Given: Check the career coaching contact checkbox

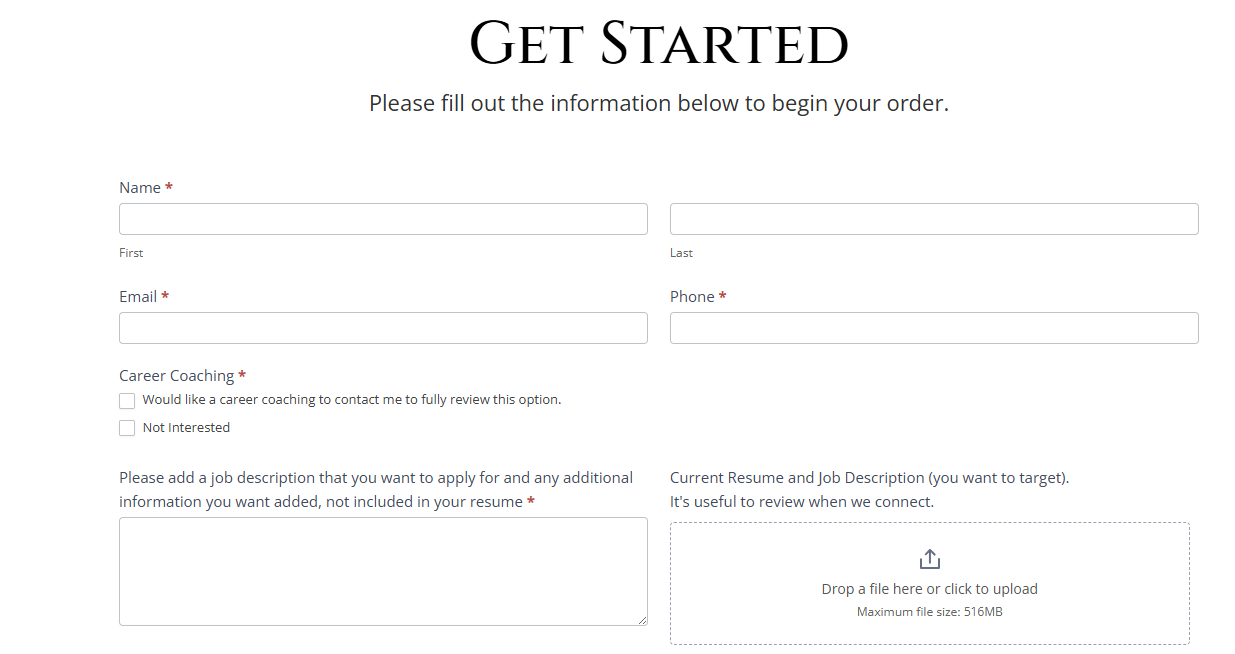Looking at the screenshot, I should tap(127, 401).
